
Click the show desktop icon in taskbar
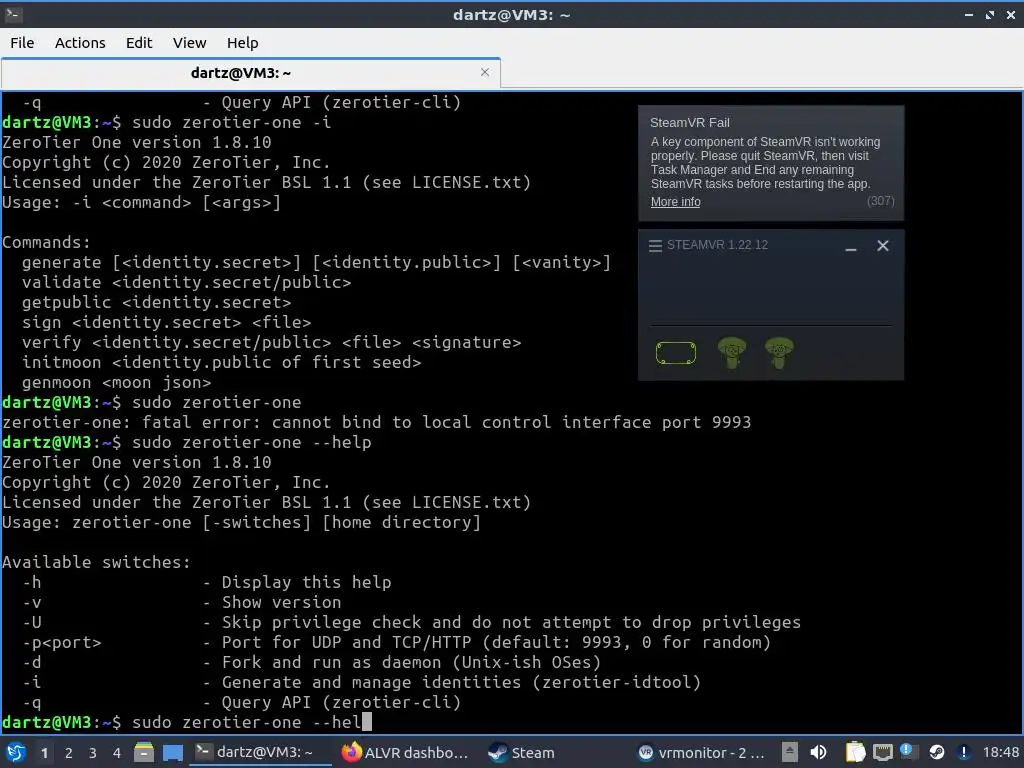pyautogui.click(x=172, y=752)
